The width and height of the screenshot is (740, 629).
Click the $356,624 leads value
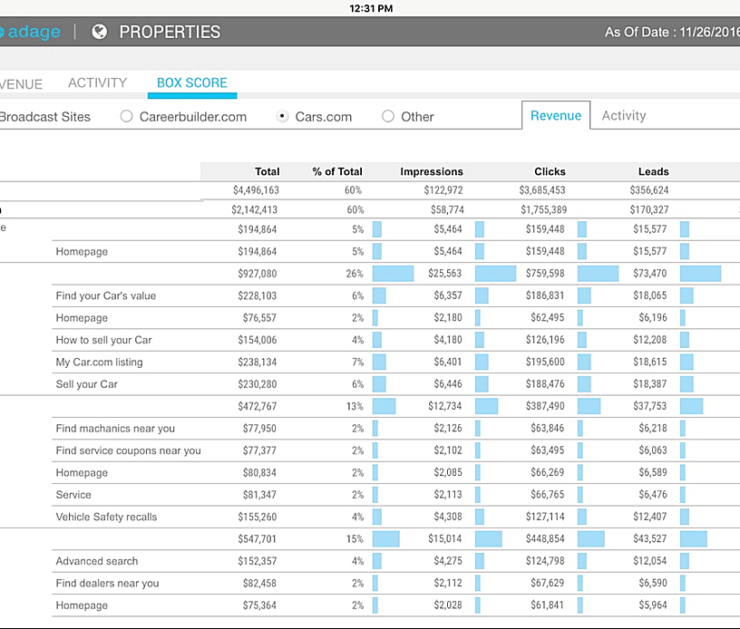(649, 190)
